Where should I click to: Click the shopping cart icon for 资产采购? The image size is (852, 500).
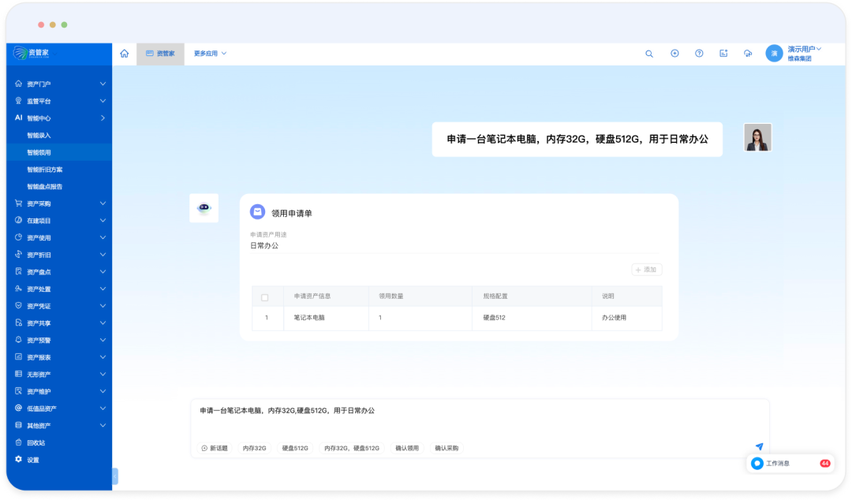[x=18, y=203]
